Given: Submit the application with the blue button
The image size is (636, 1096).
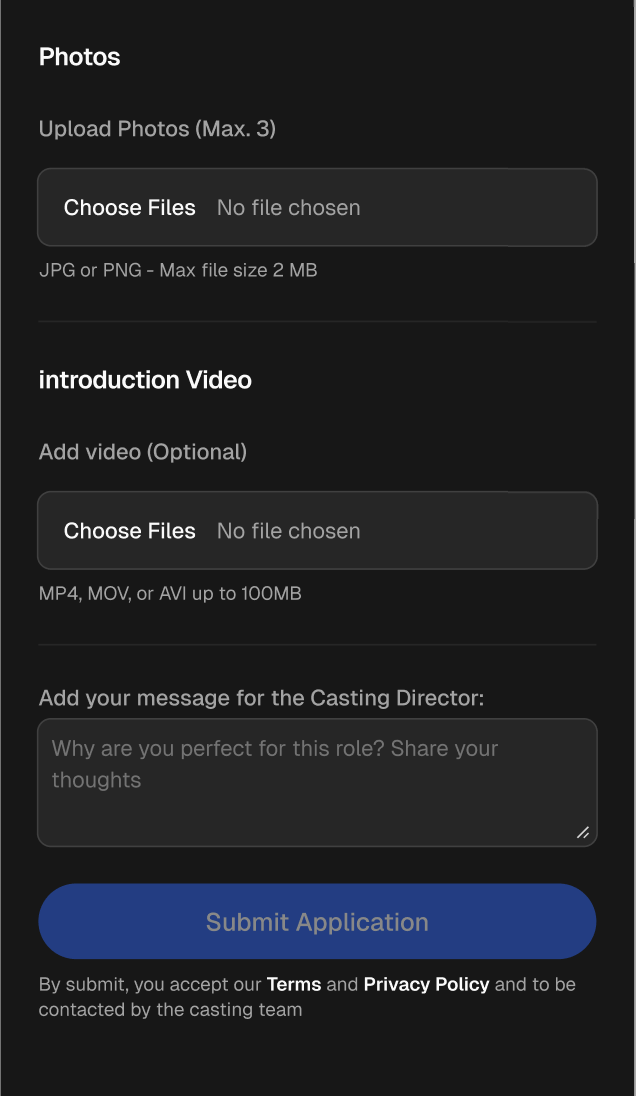Looking at the screenshot, I should [x=317, y=921].
